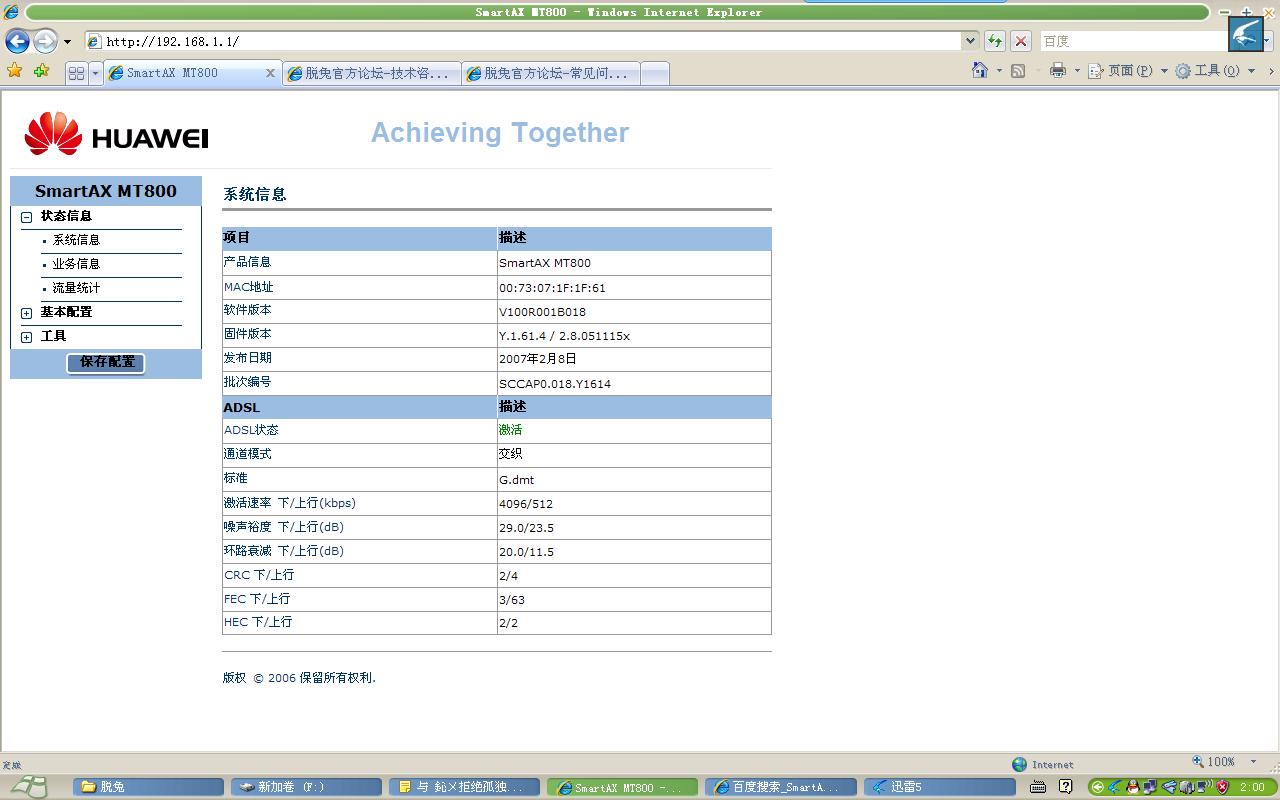Refresh the page with the green arrows icon
The width and height of the screenshot is (1280, 800).
point(995,41)
